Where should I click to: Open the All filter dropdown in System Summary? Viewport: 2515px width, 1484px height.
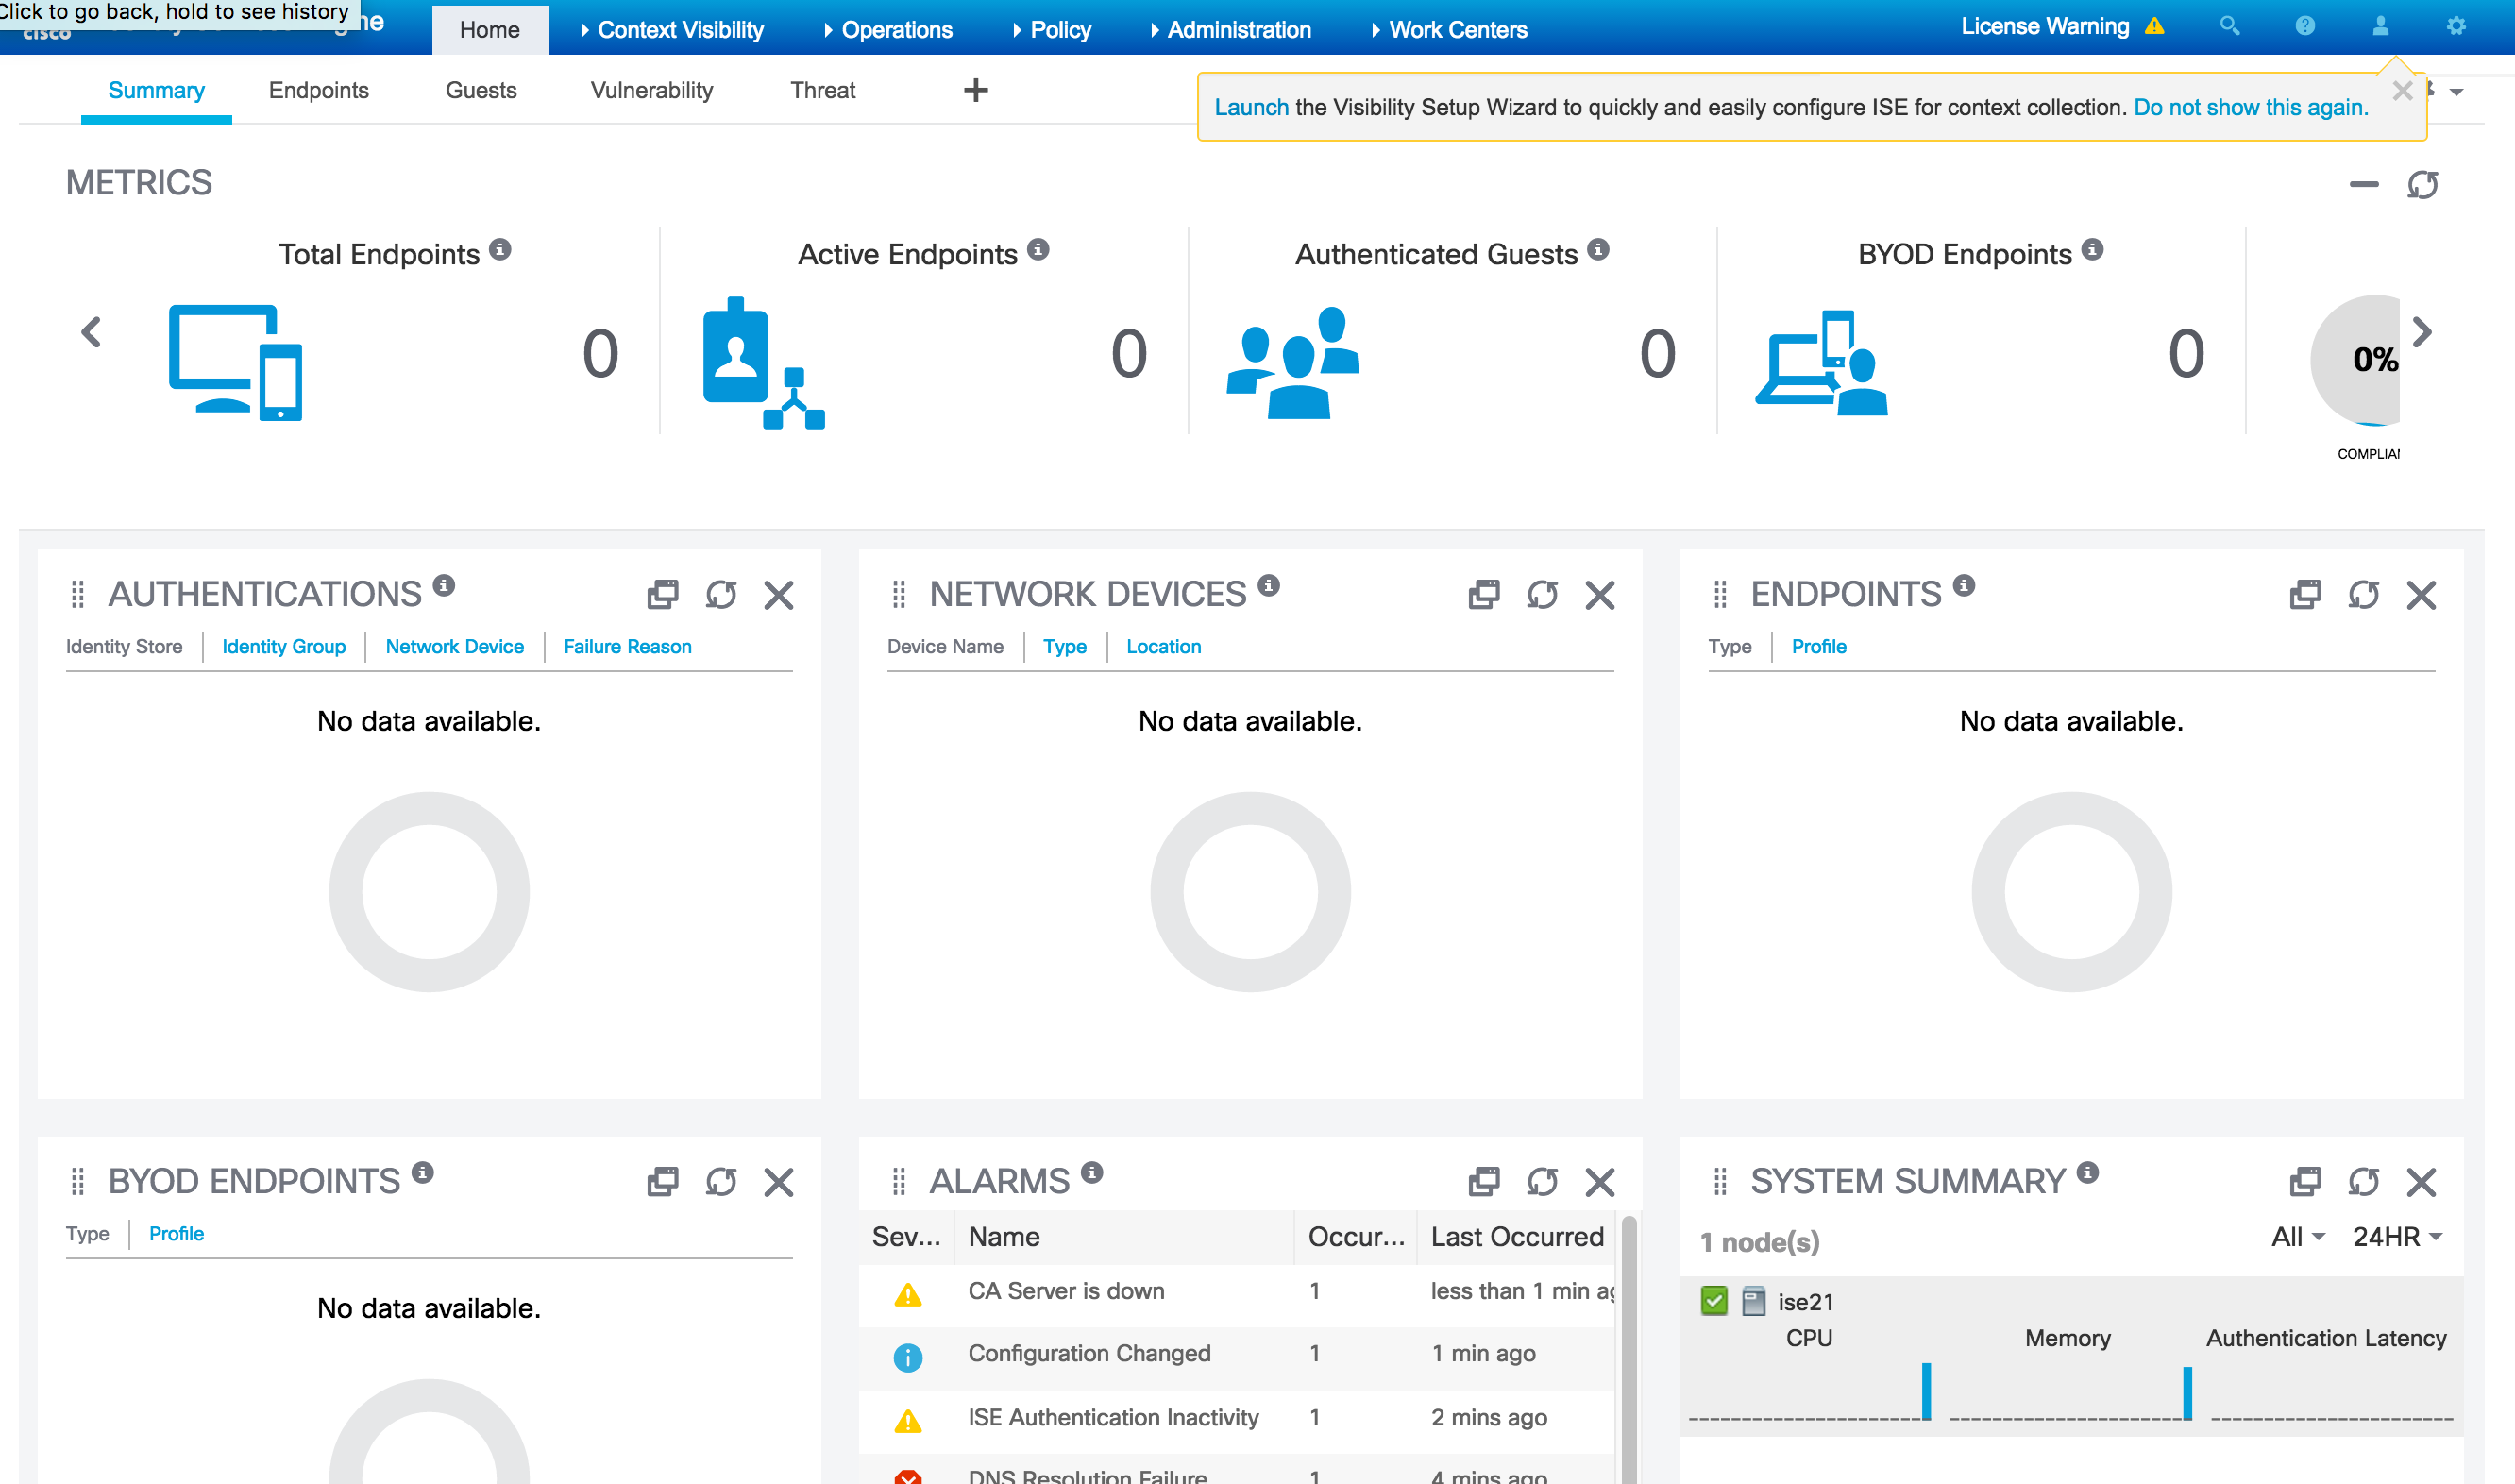pyautogui.click(x=2298, y=1237)
